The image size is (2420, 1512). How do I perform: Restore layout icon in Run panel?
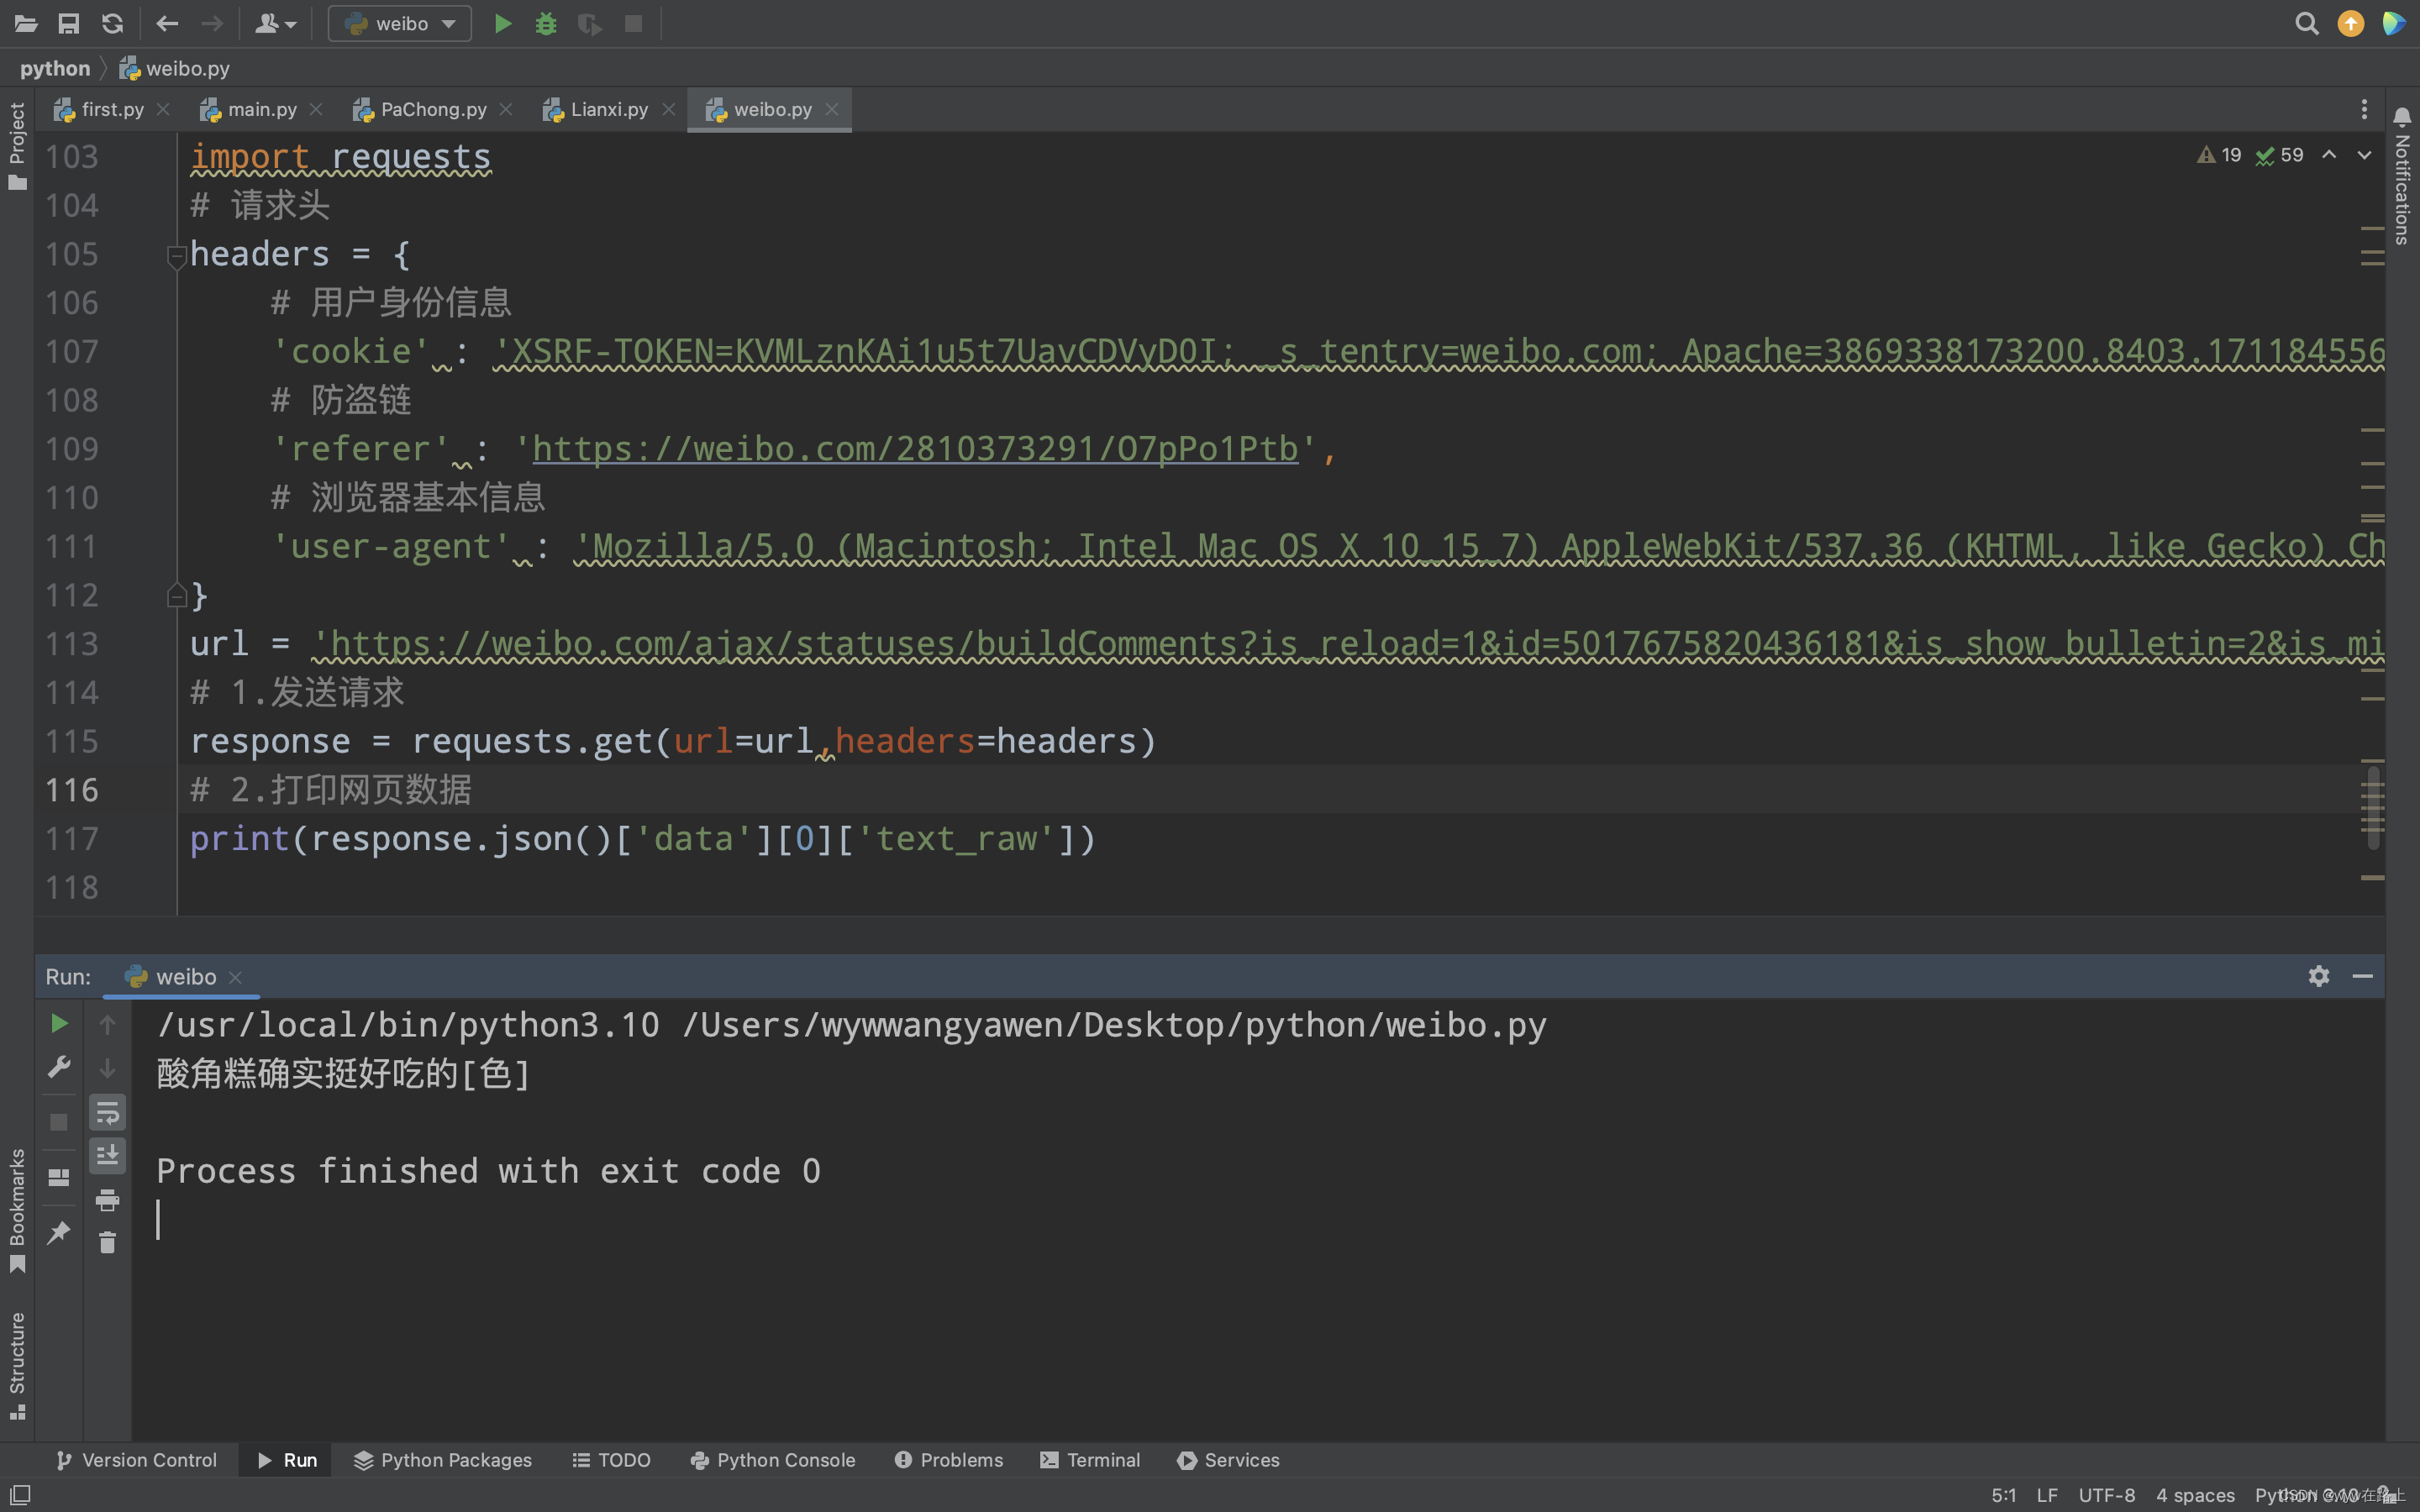[59, 1177]
